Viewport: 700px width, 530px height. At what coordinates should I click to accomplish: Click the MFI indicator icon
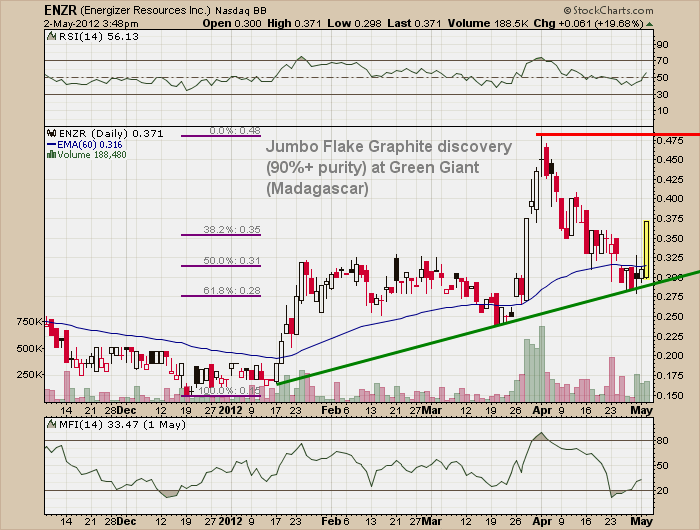pos(52,424)
